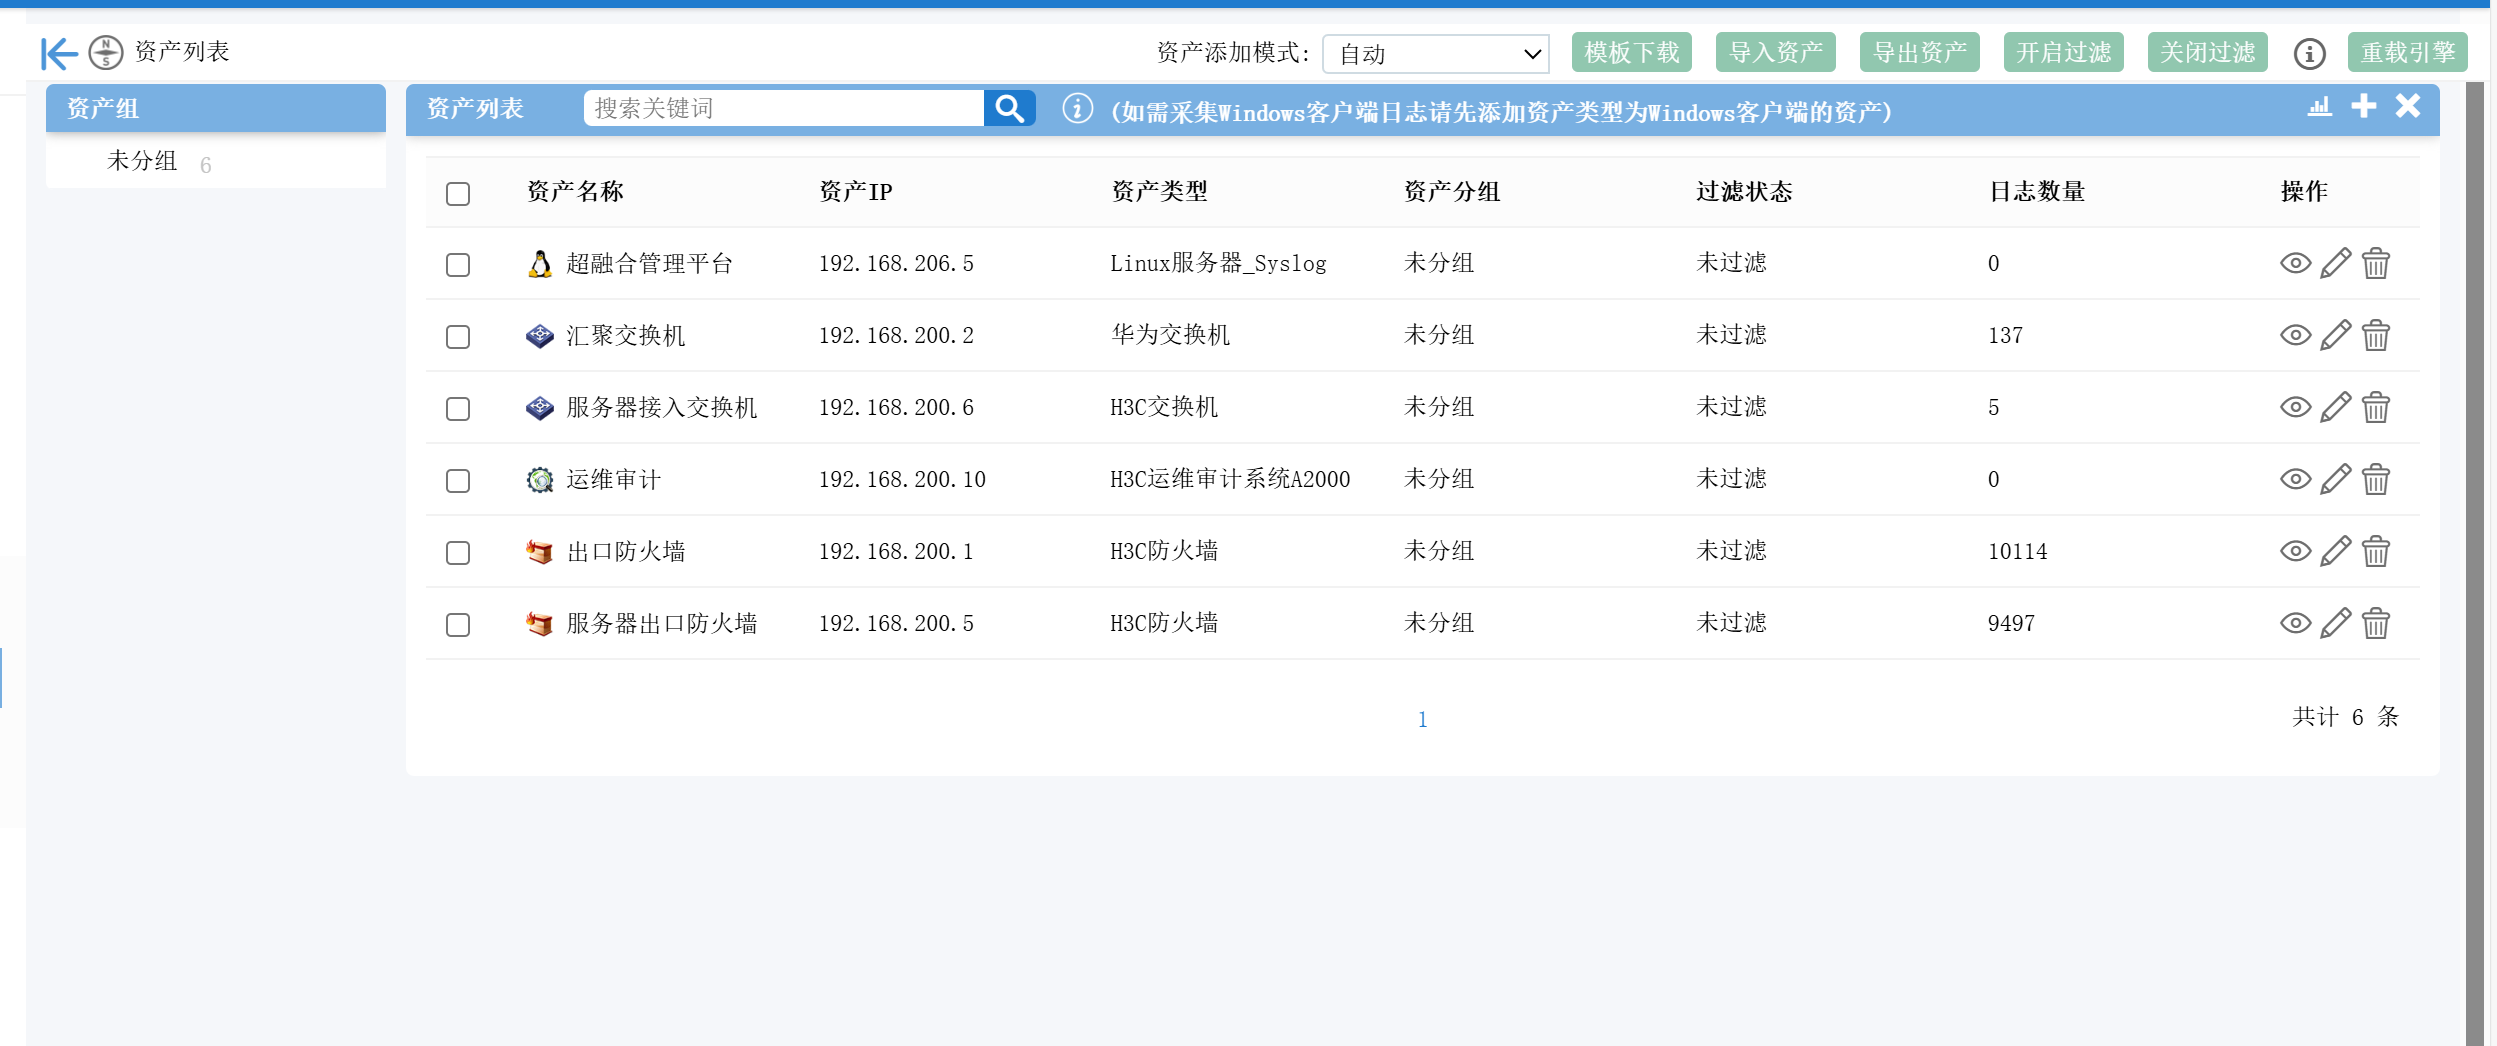Click the X icon in asset list header

(2408, 106)
